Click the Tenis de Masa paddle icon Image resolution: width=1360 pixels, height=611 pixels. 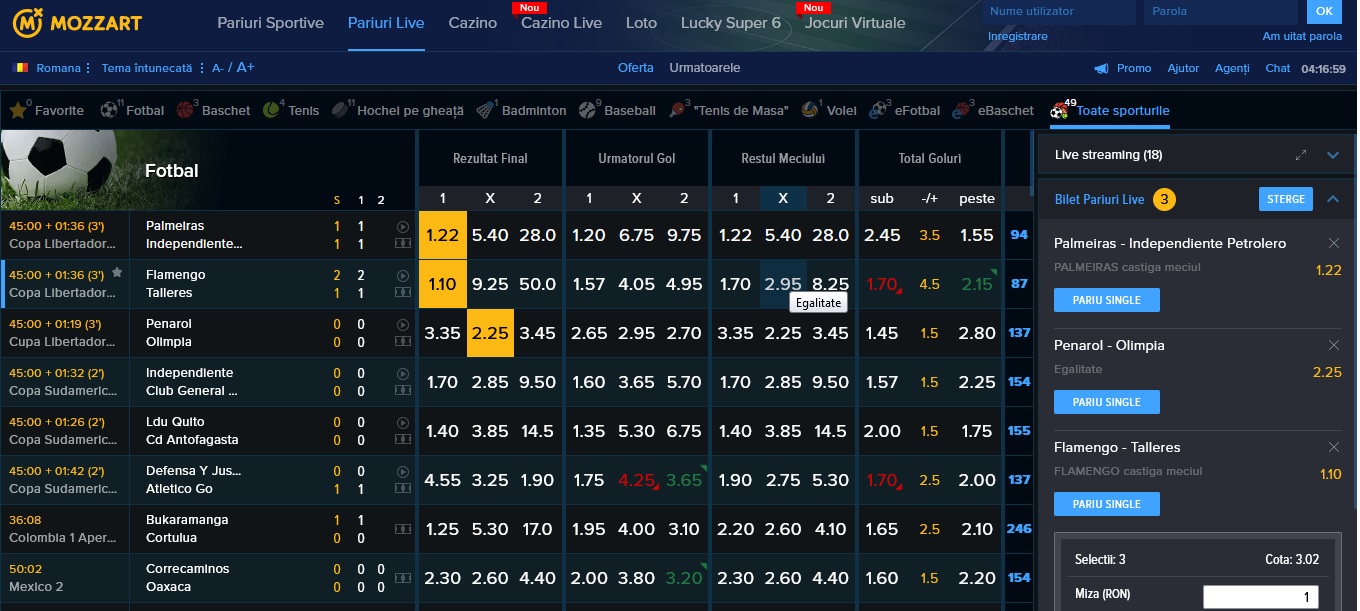point(678,110)
